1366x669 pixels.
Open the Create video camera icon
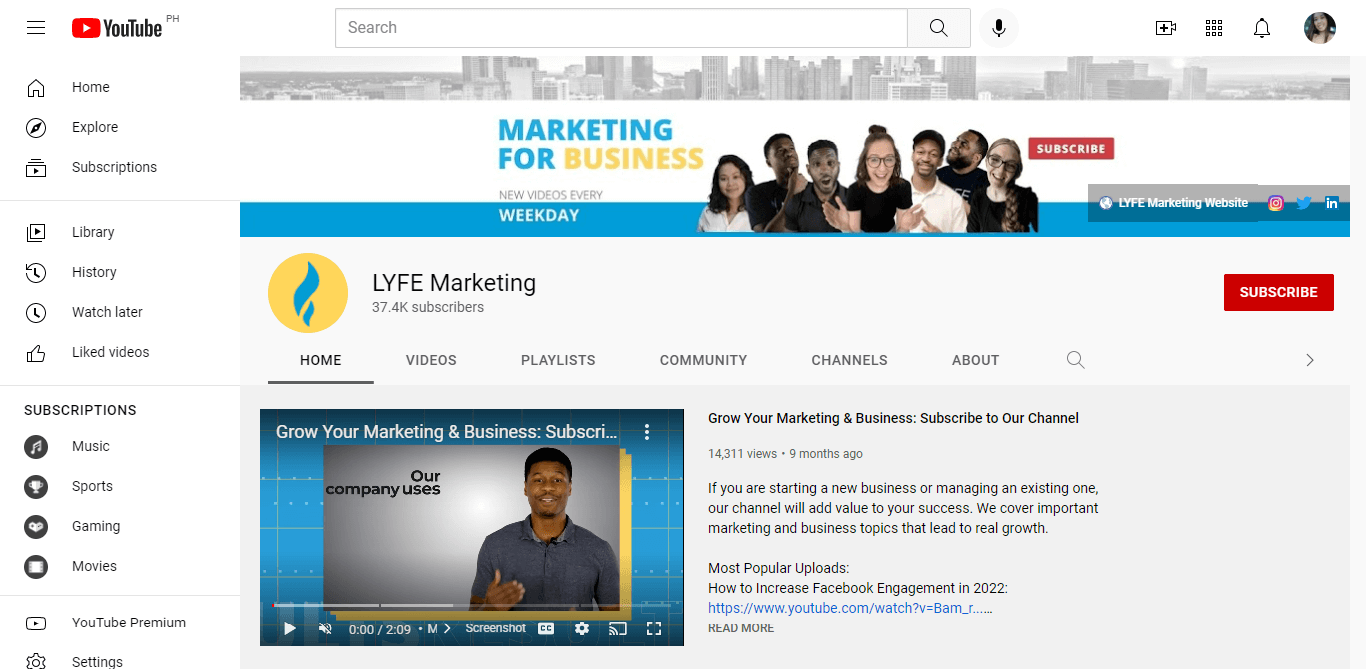tap(1165, 28)
